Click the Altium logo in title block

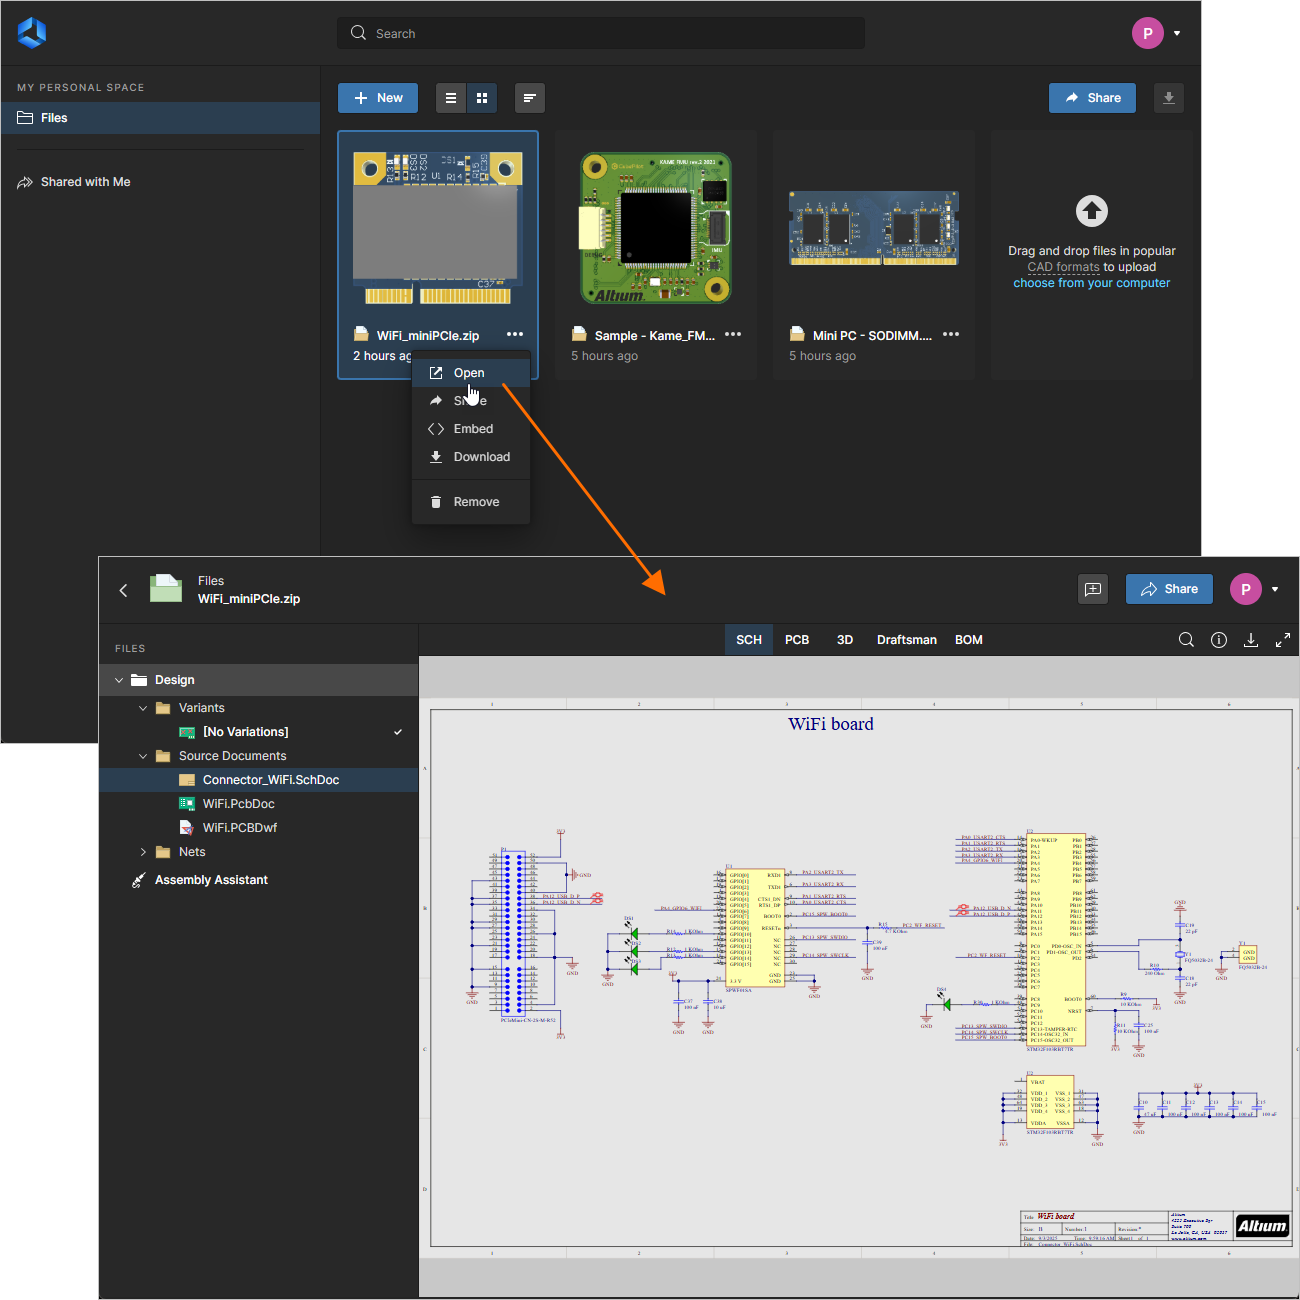pos(1262,1226)
